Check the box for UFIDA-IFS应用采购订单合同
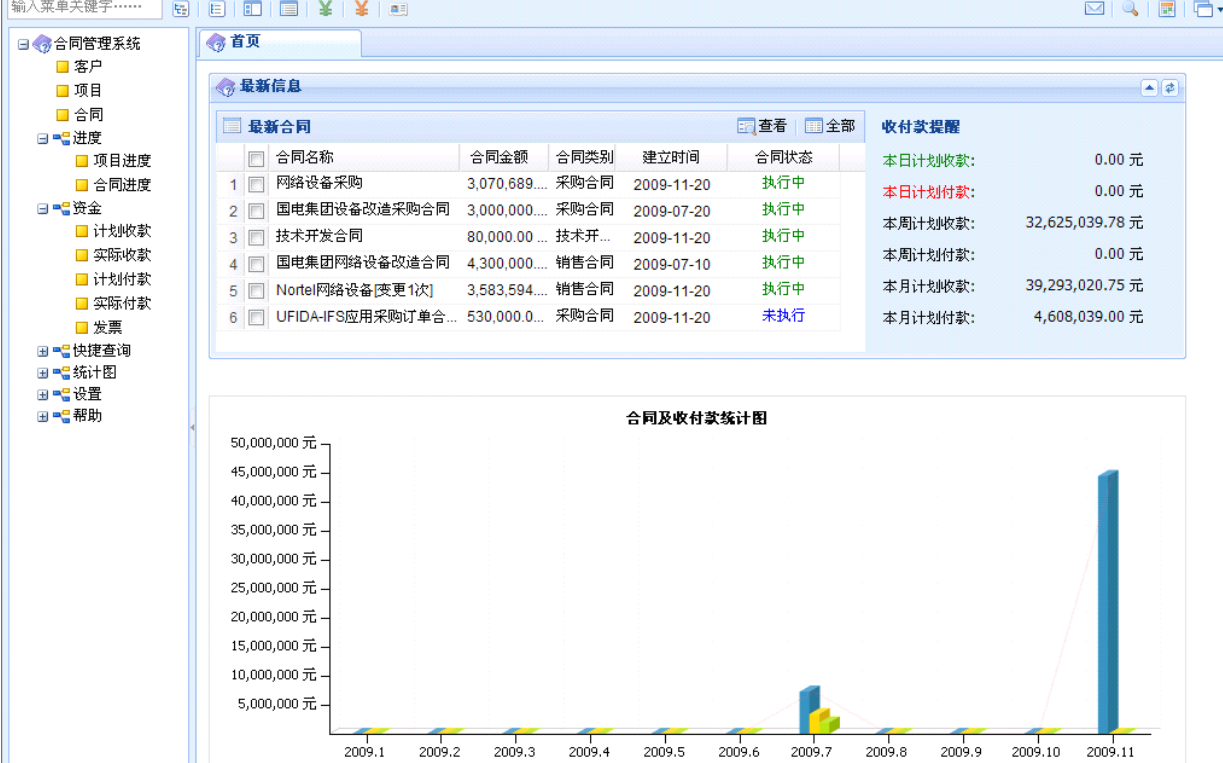This screenshot has width=1223, height=763. point(256,318)
